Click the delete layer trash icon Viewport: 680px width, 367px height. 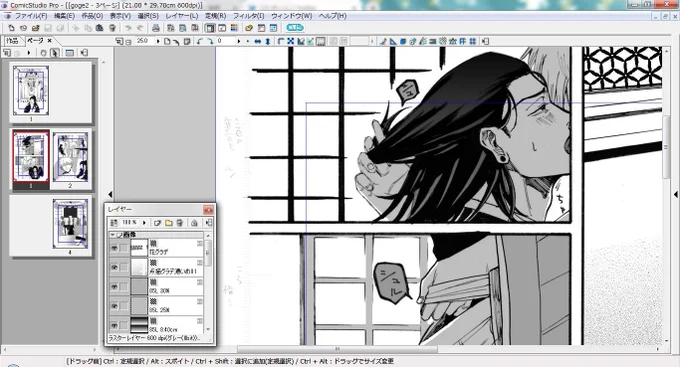tap(180, 223)
